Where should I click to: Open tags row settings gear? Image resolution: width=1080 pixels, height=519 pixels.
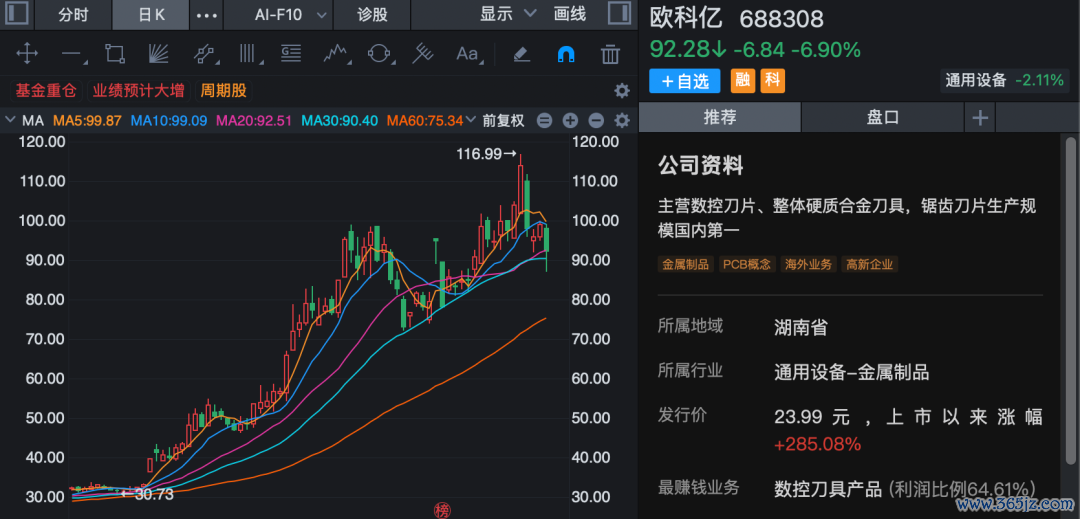tap(621, 90)
